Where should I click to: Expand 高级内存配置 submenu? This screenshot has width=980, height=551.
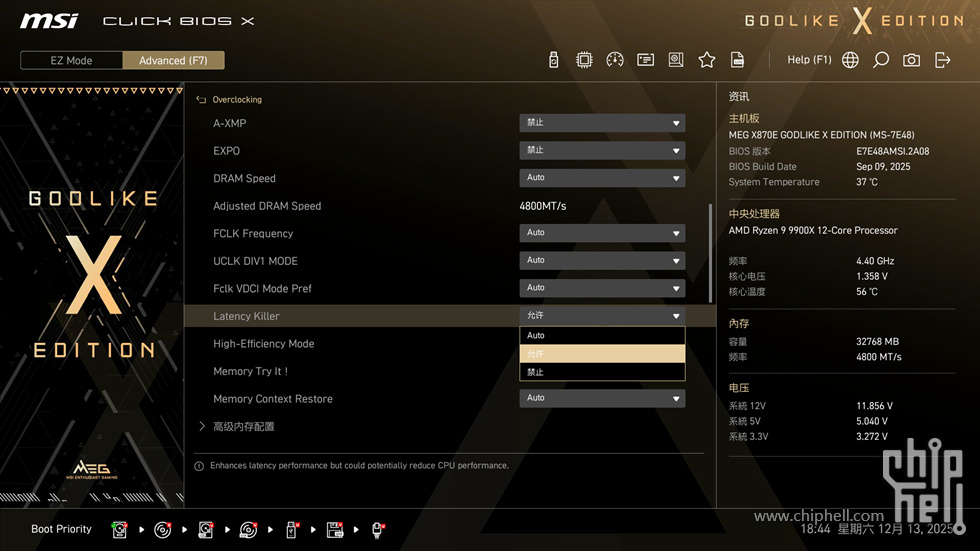(243, 426)
